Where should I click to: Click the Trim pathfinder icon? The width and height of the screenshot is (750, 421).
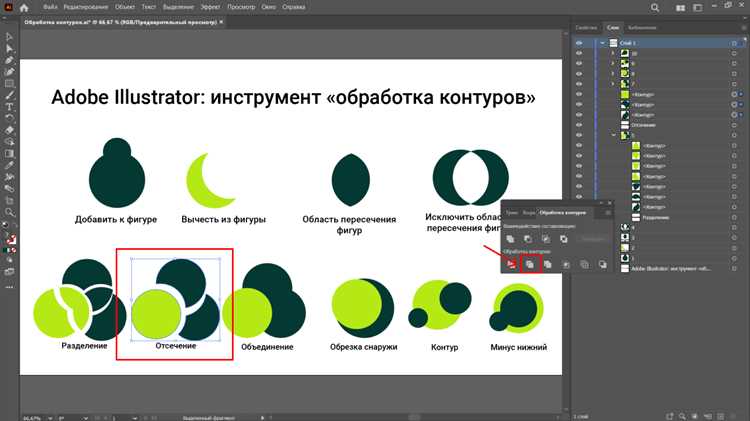529,264
